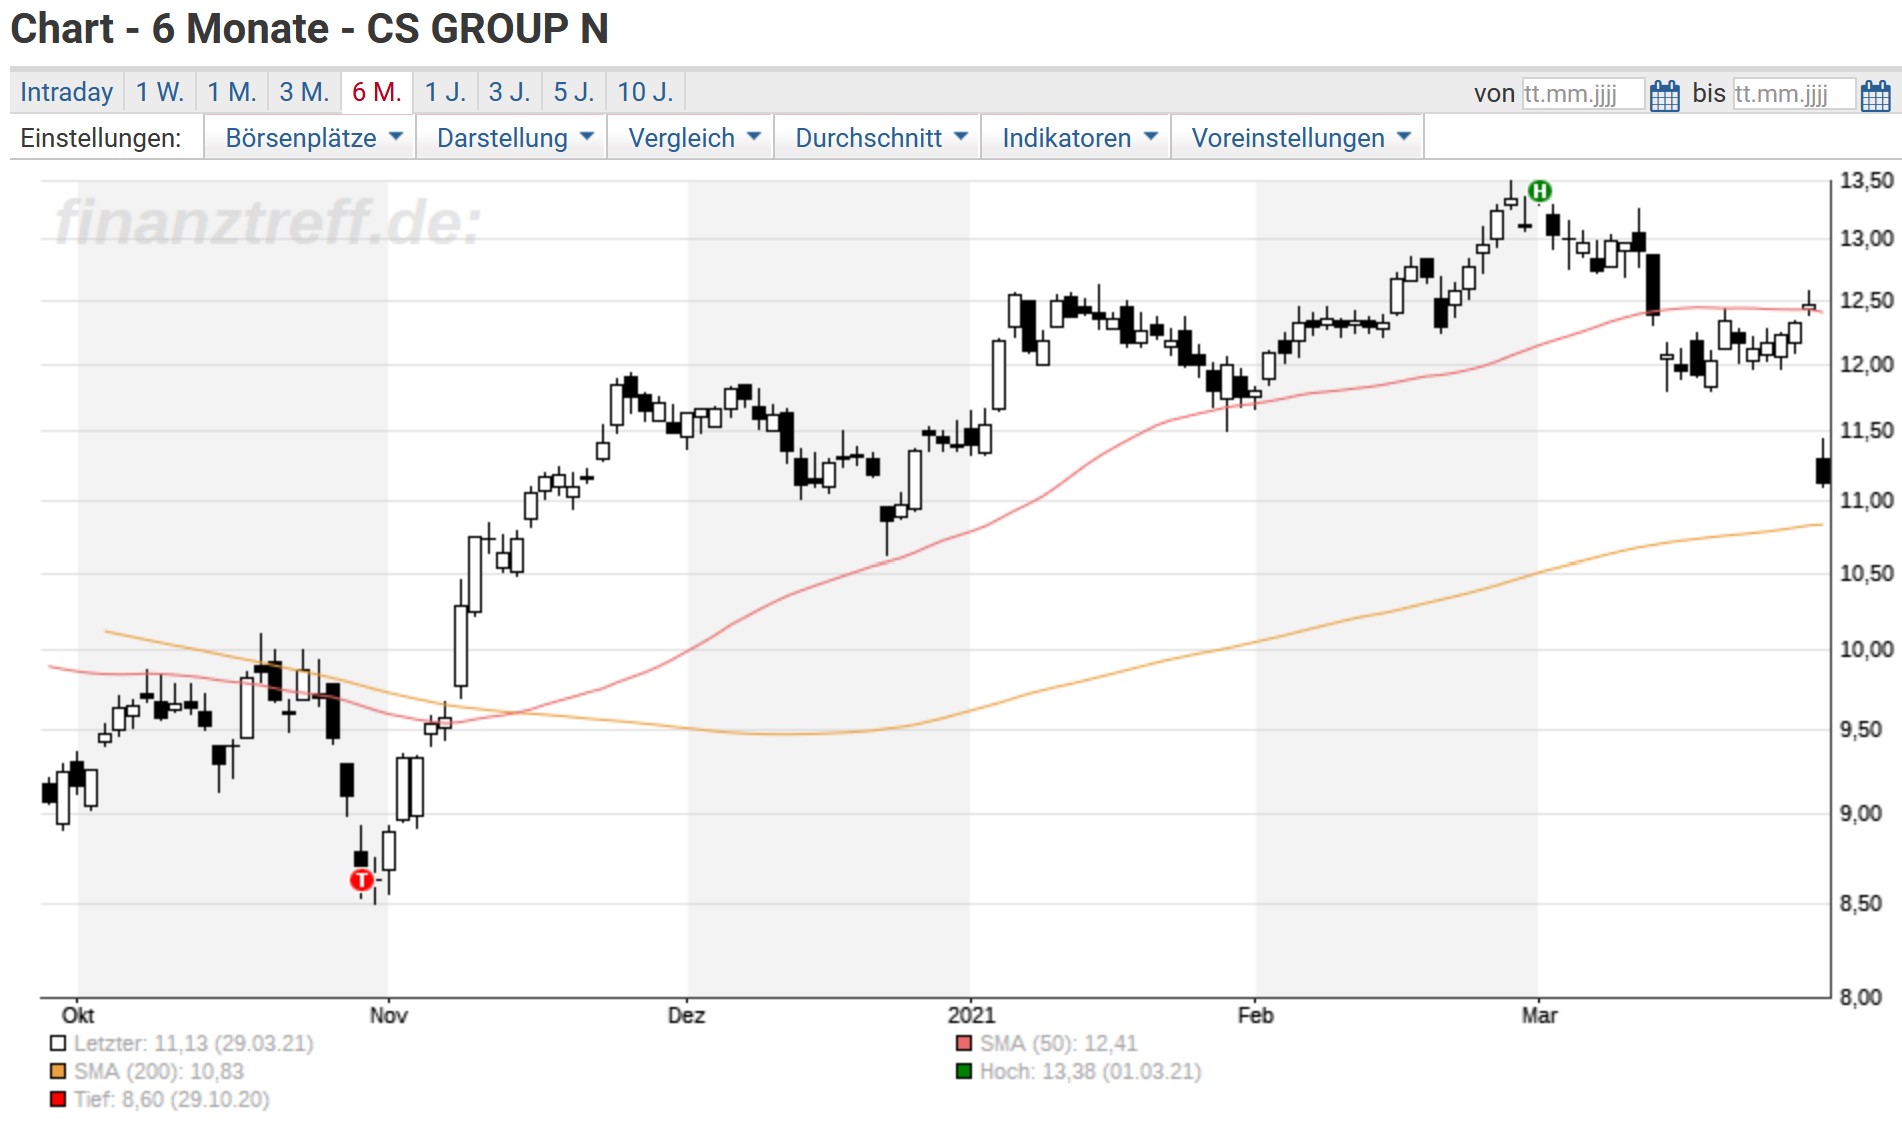The image size is (1902, 1122).
Task: Click the 11,00 price axis label
Action: [1866, 500]
